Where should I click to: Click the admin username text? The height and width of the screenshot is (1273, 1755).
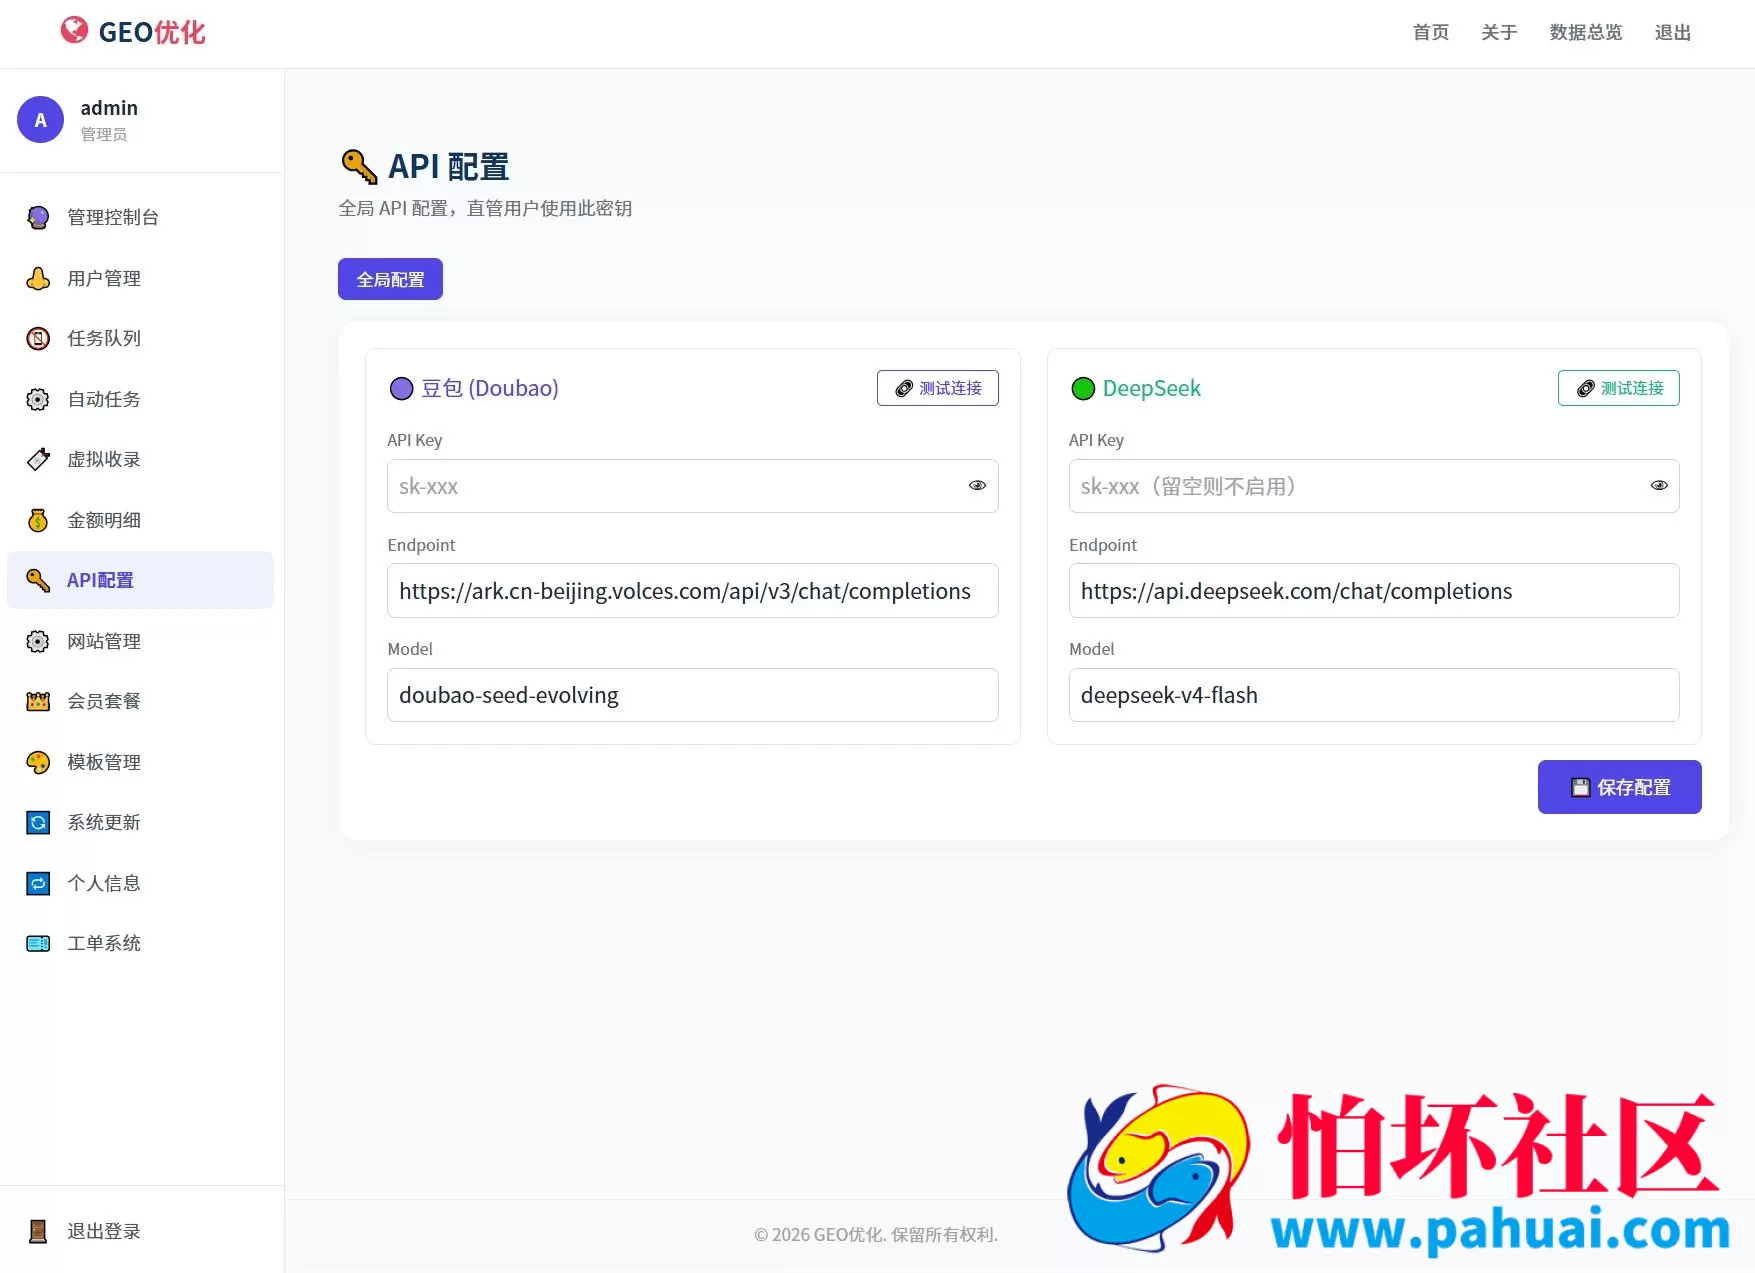coord(109,108)
